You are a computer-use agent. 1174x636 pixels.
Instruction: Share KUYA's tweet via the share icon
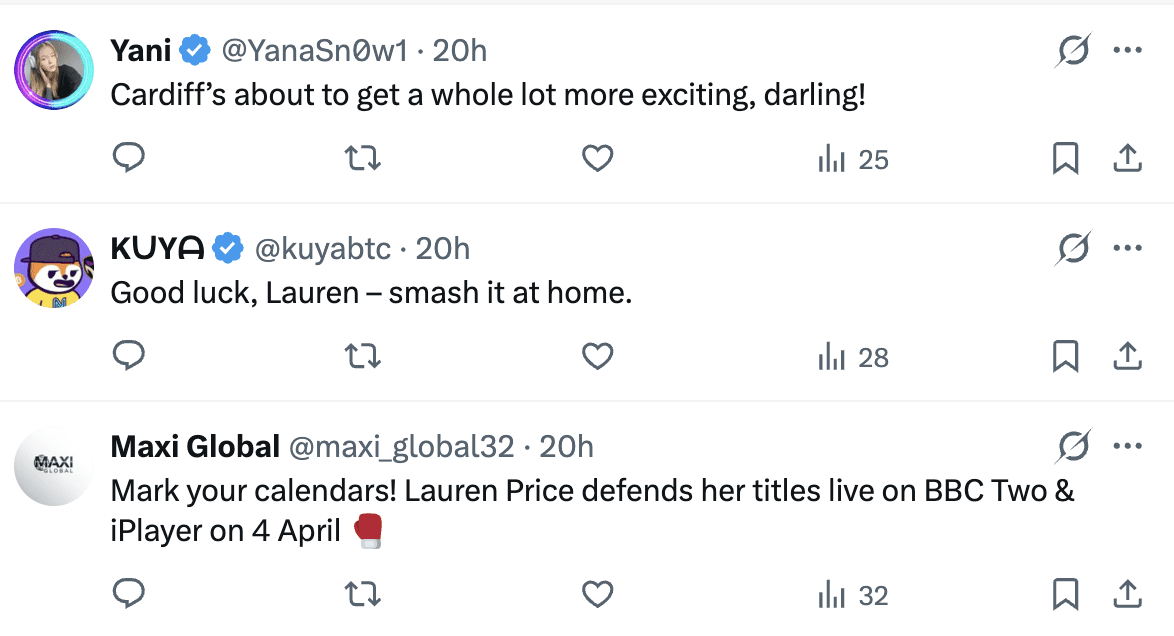pos(1127,356)
